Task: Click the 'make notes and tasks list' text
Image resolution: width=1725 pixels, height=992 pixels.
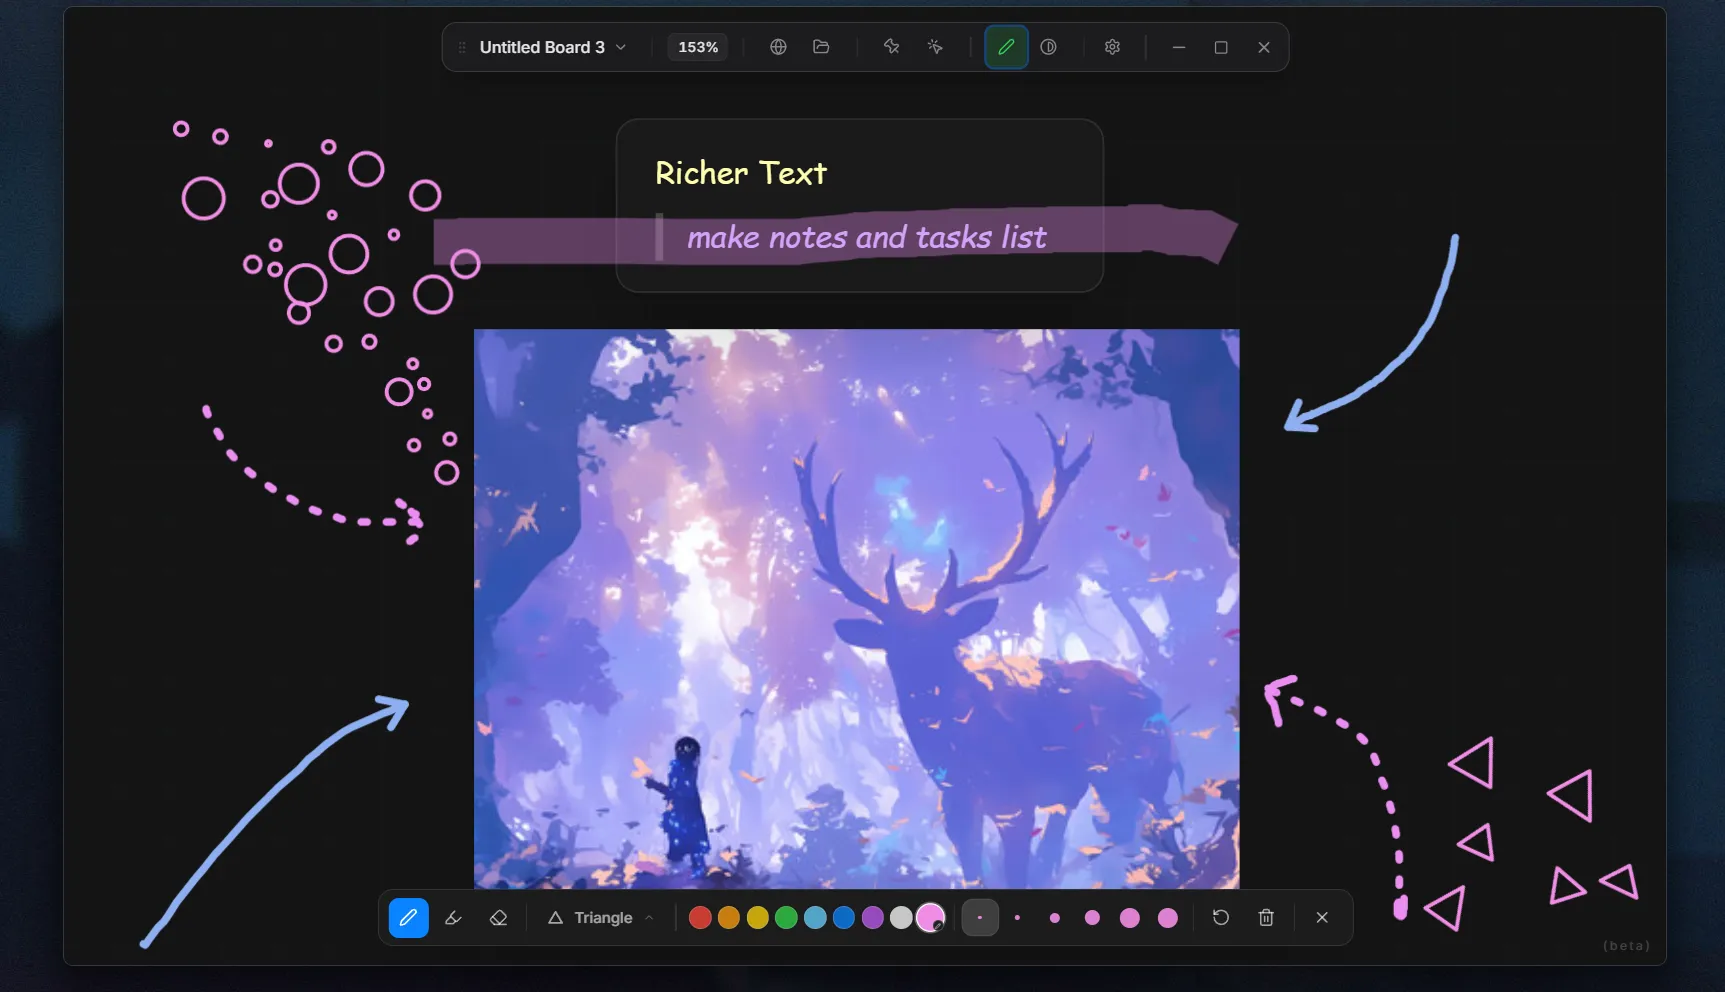Action: click(x=866, y=238)
